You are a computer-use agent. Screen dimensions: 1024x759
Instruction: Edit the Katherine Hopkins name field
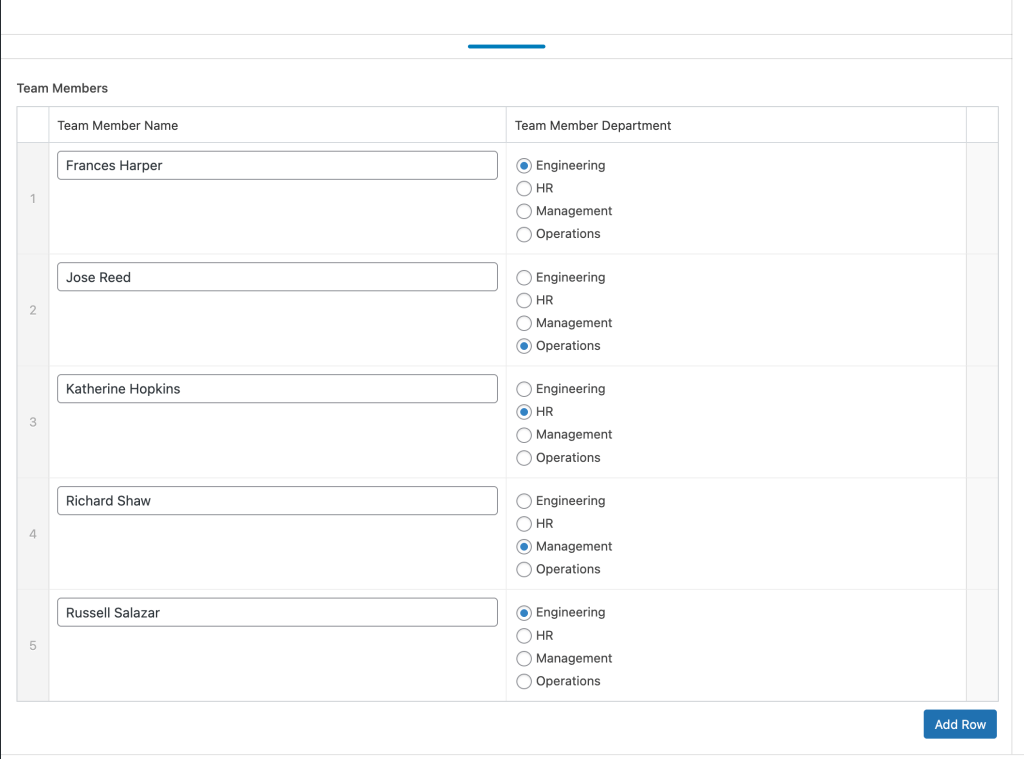pos(277,389)
